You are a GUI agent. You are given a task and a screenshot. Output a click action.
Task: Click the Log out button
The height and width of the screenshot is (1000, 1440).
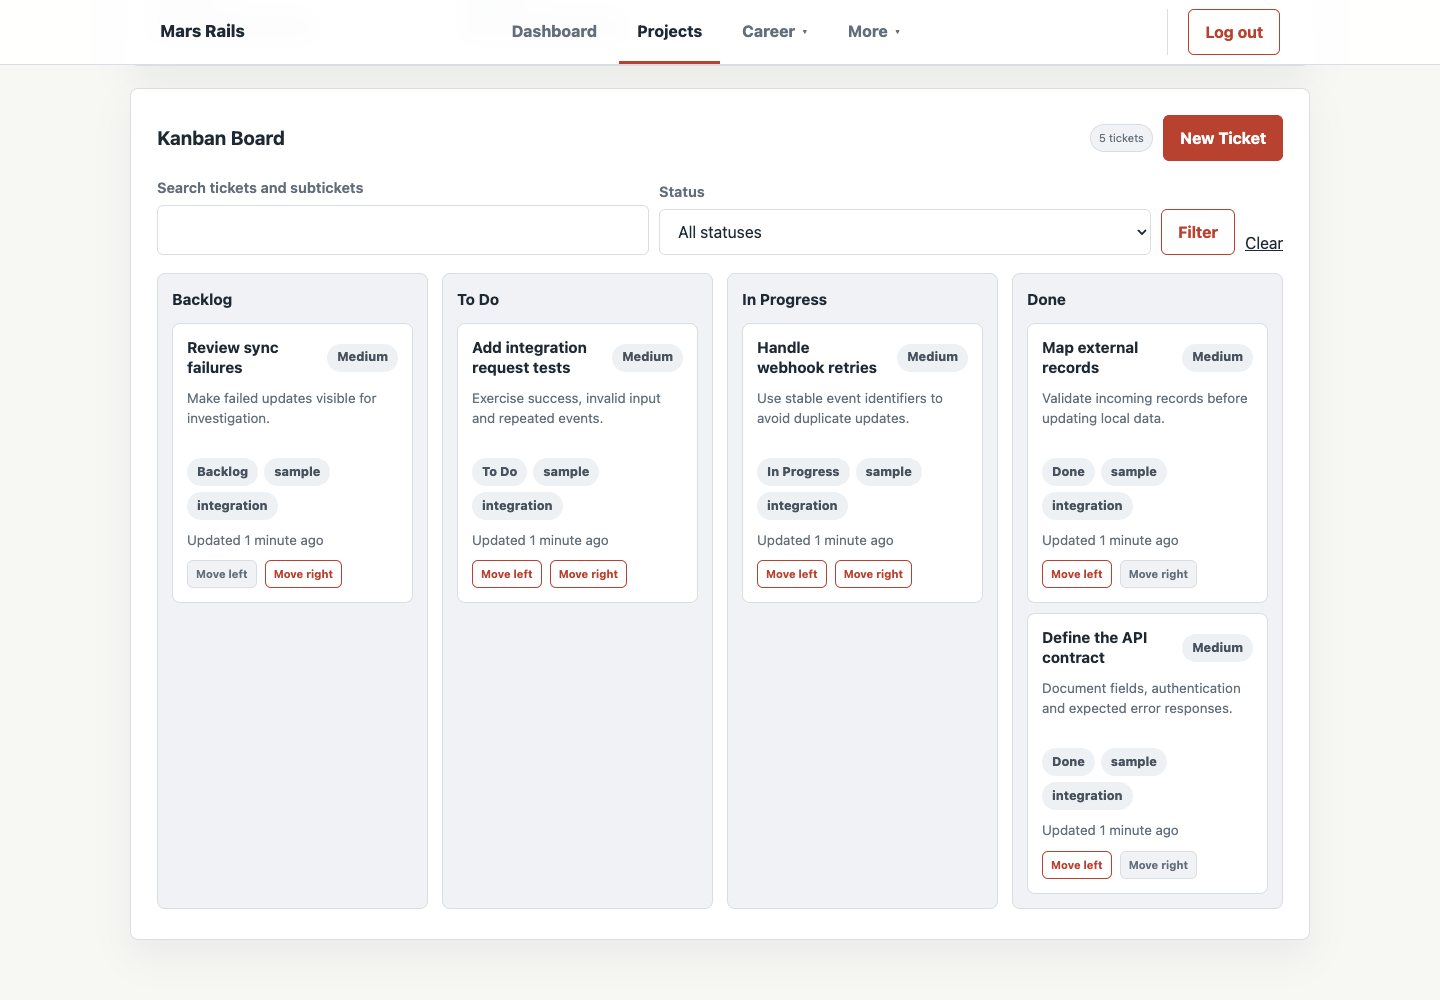1233,32
